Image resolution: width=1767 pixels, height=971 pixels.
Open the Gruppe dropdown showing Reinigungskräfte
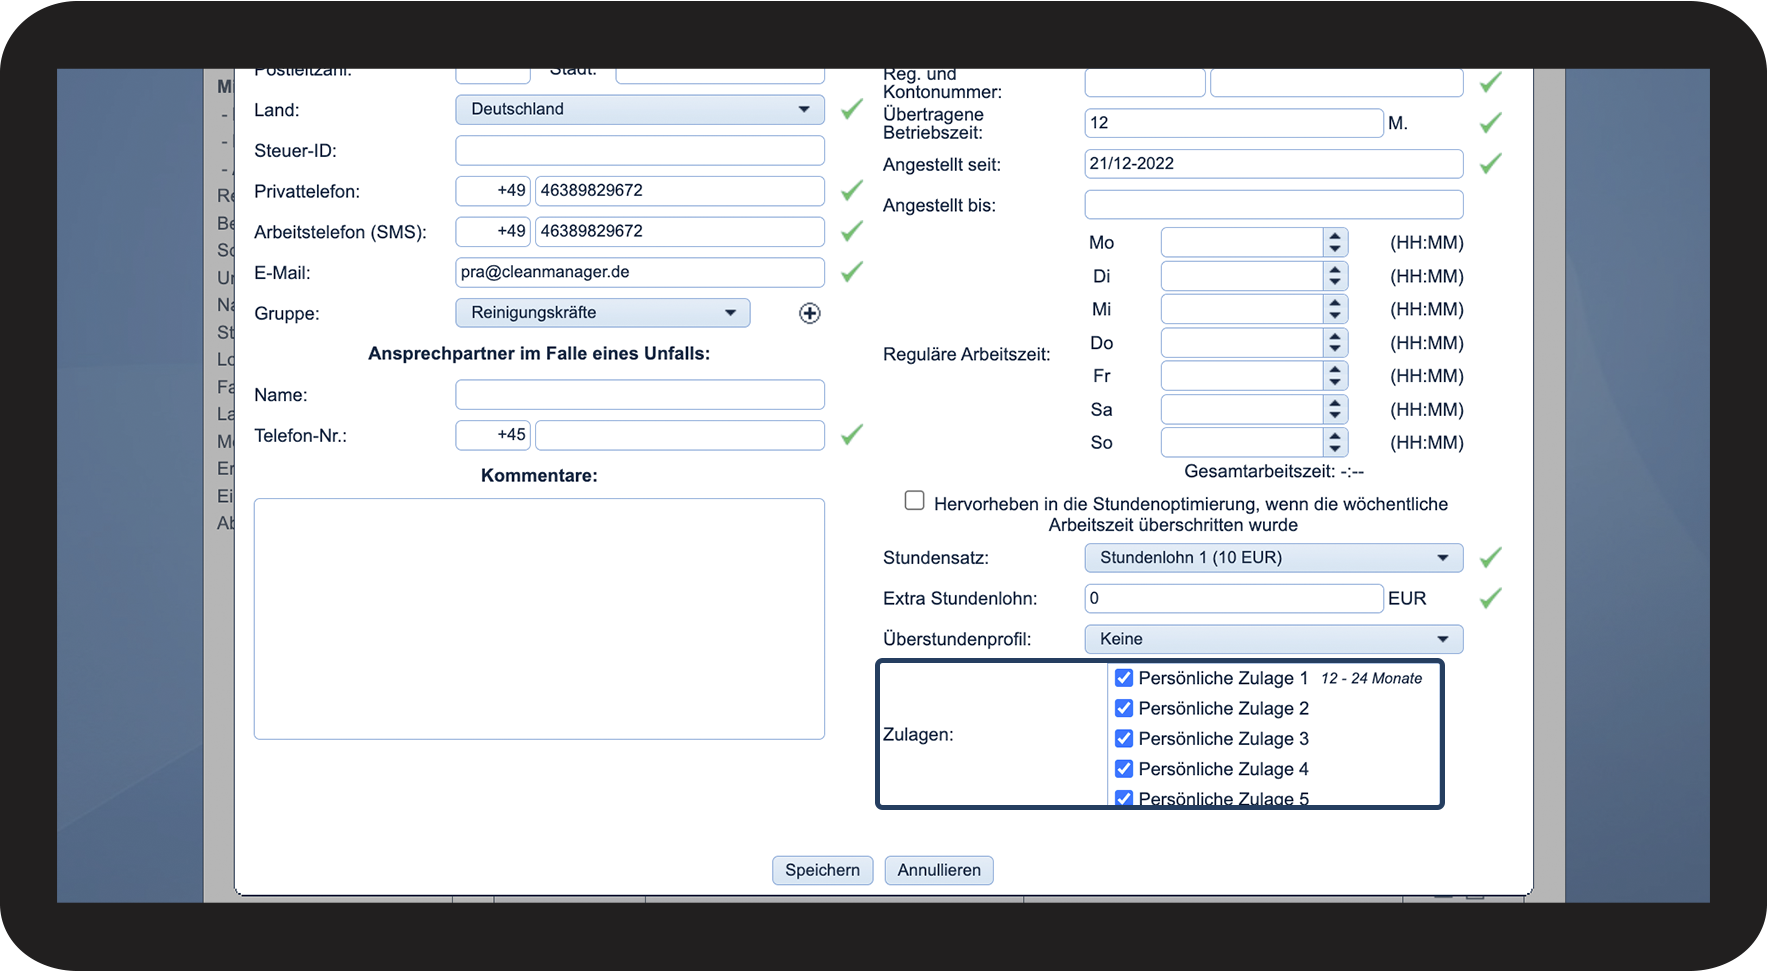point(602,313)
